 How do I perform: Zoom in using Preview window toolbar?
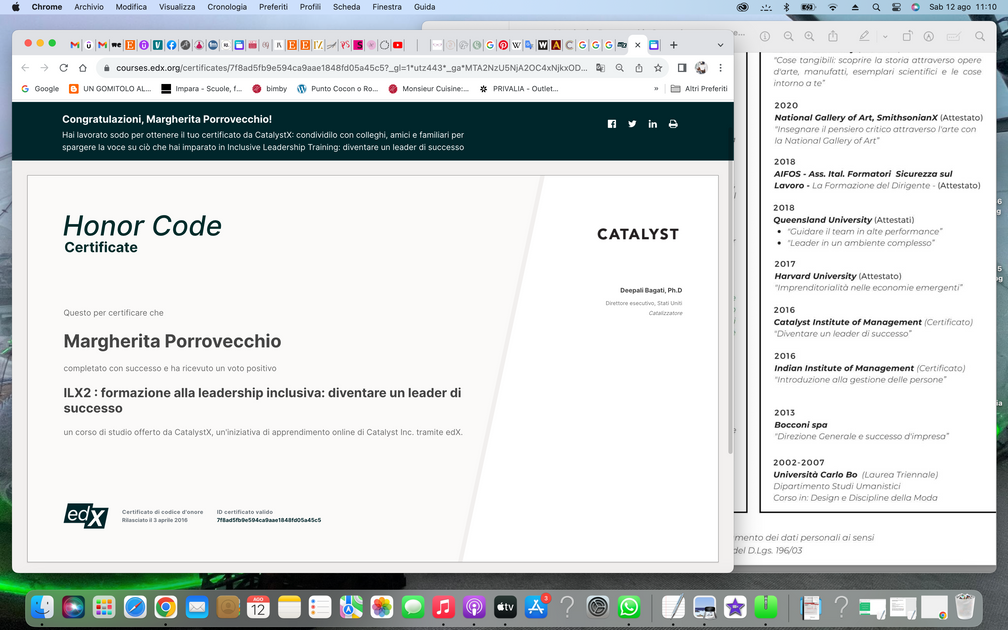[x=809, y=37]
